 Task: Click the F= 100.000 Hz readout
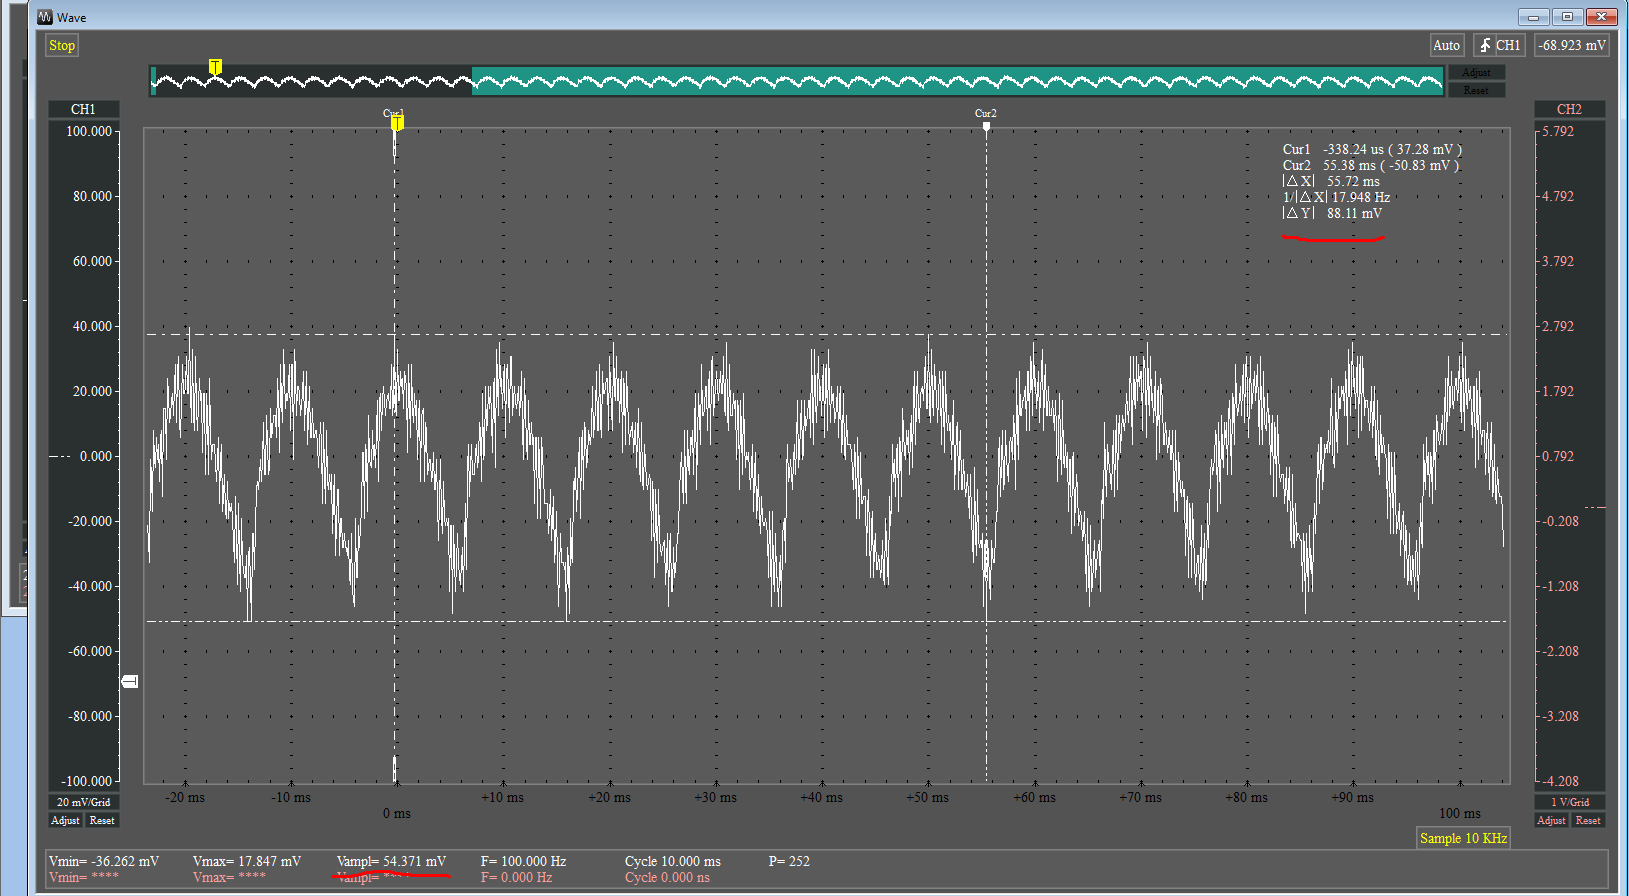coord(523,861)
